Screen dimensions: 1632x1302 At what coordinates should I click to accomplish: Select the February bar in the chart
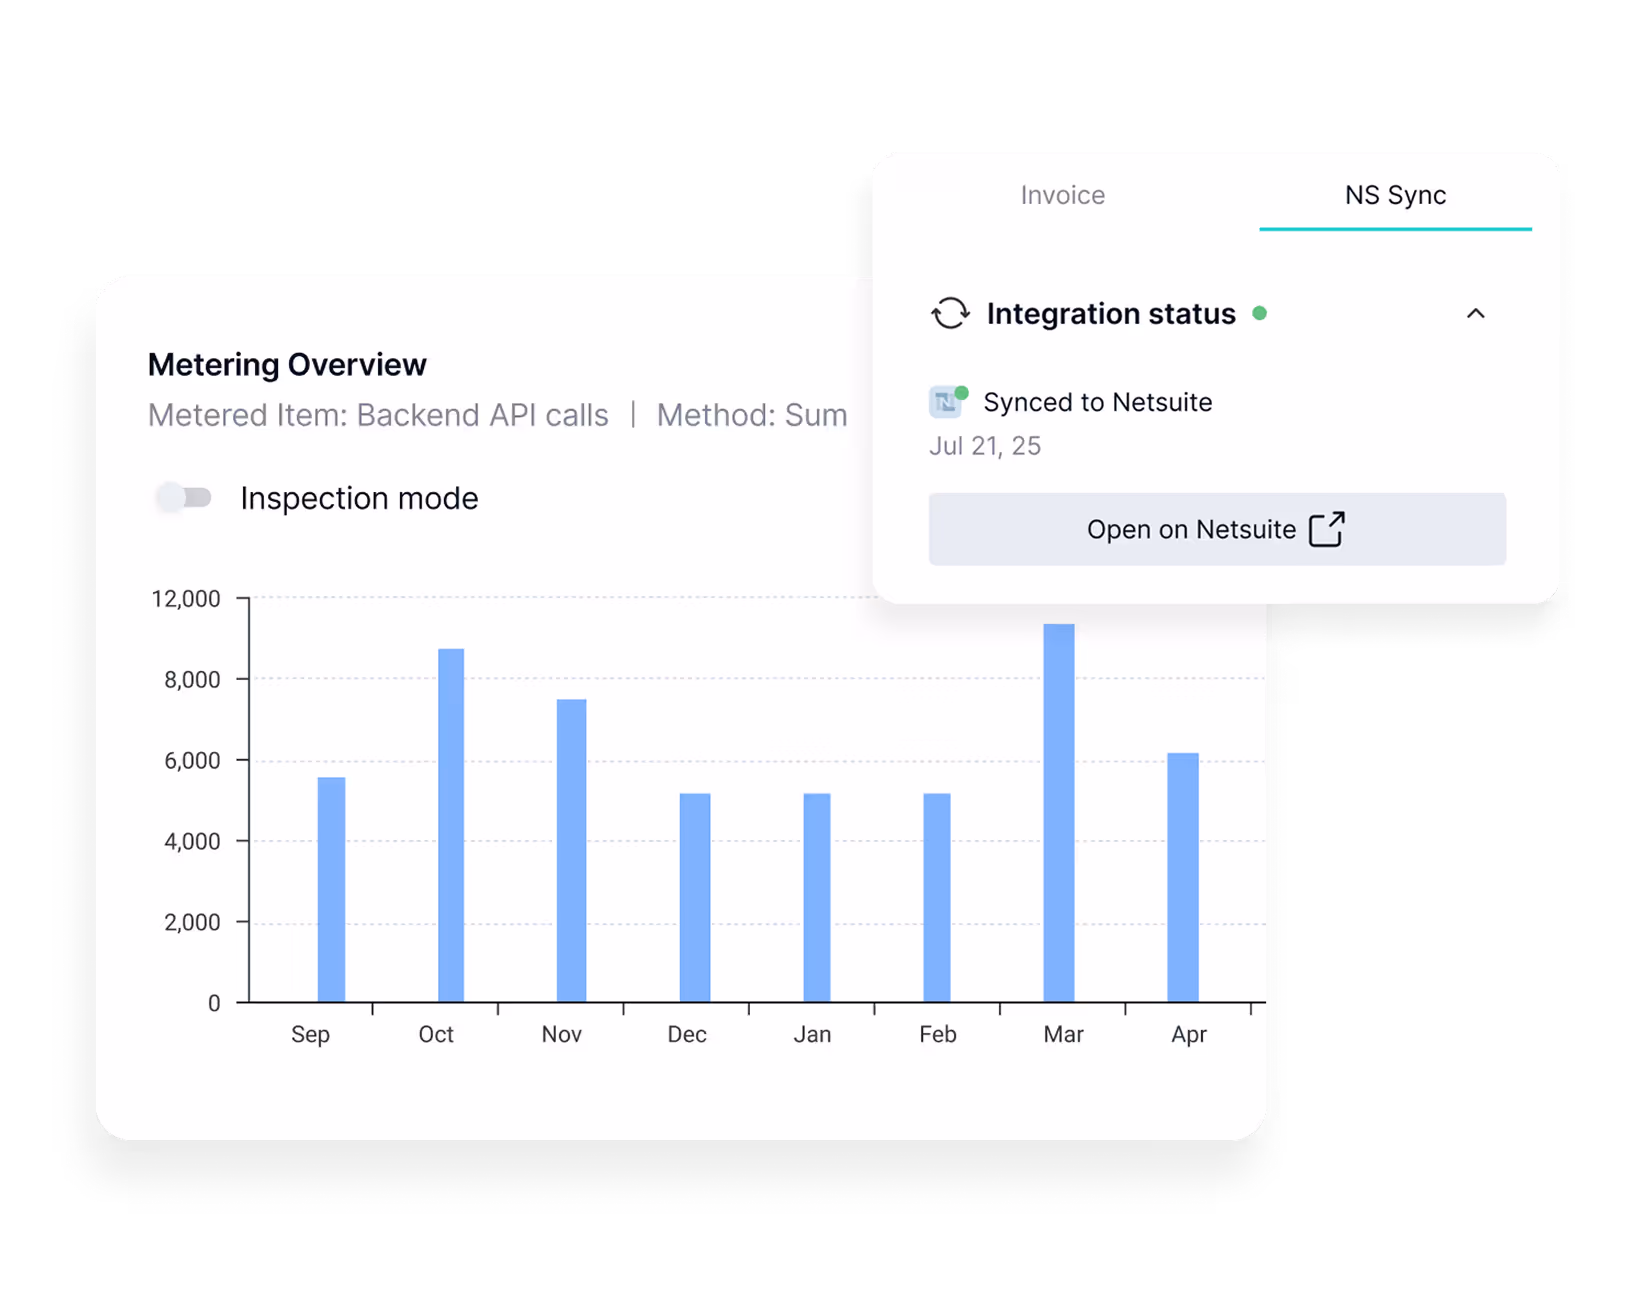click(936, 895)
